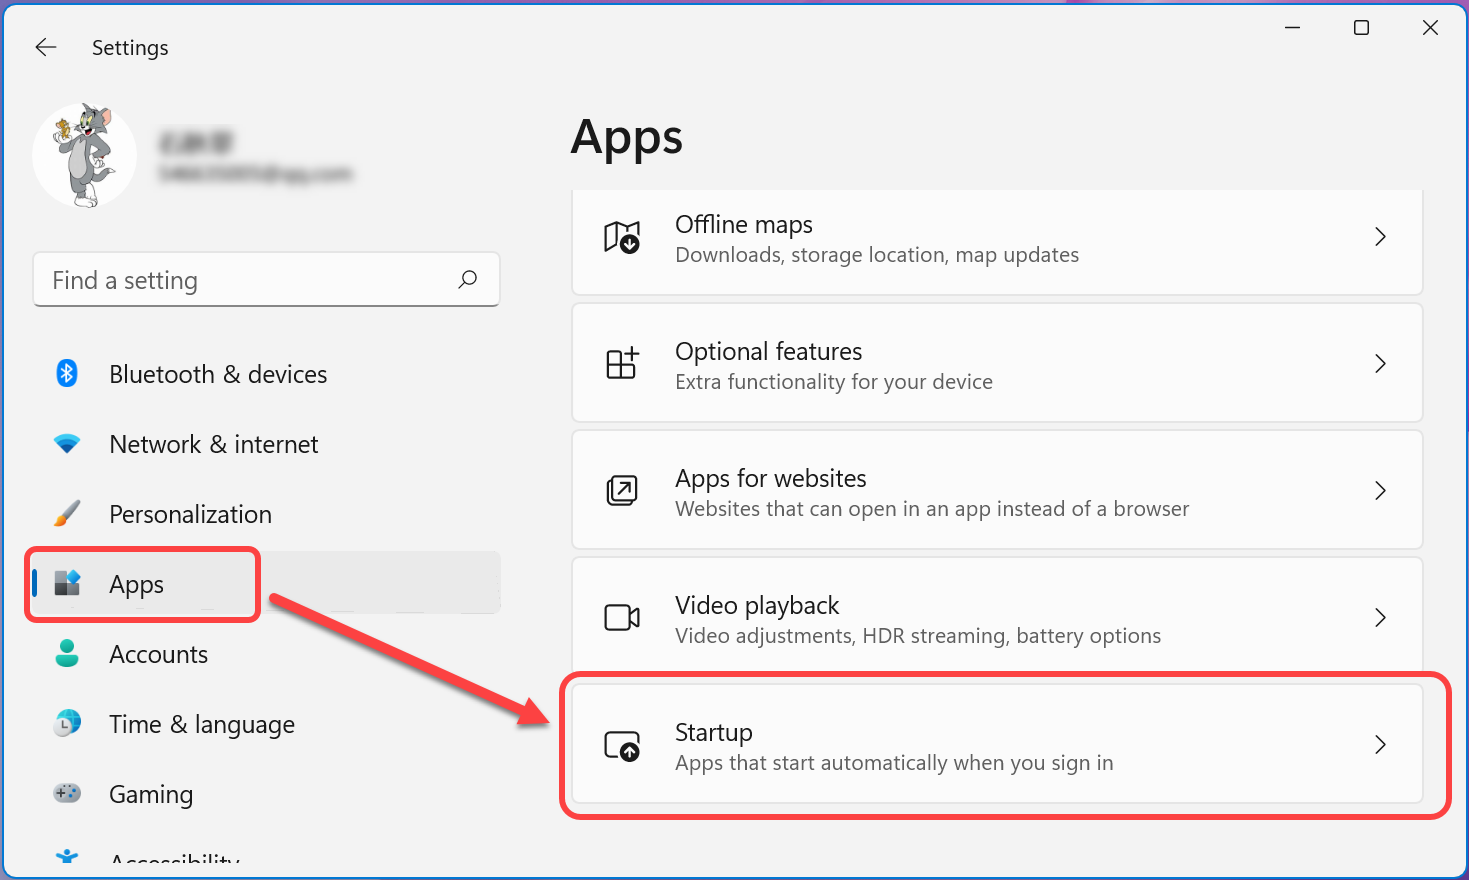Click the Startup icon
This screenshot has width=1469, height=880.
[x=621, y=746]
